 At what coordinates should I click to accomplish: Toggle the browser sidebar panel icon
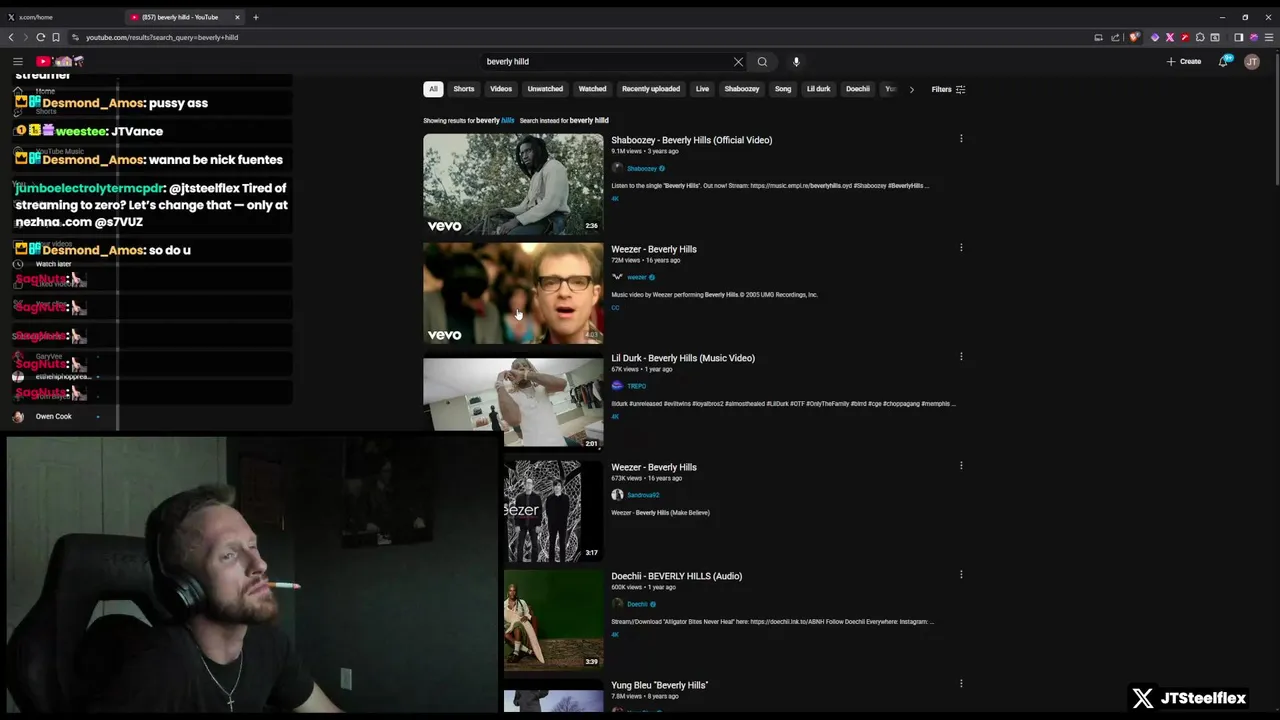[x=1238, y=37]
